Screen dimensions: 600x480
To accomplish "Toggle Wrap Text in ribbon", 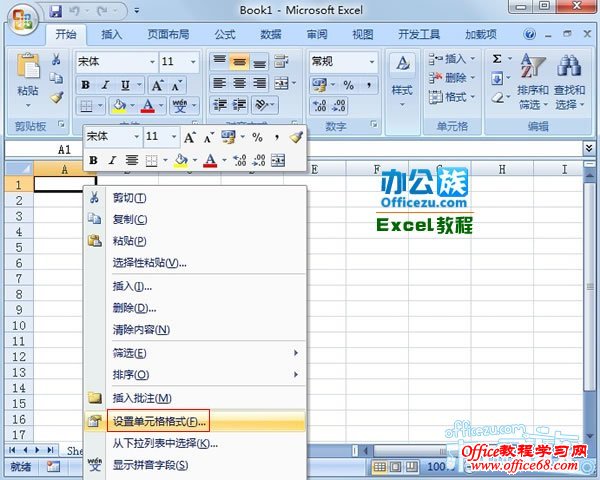I will pyautogui.click(x=281, y=60).
